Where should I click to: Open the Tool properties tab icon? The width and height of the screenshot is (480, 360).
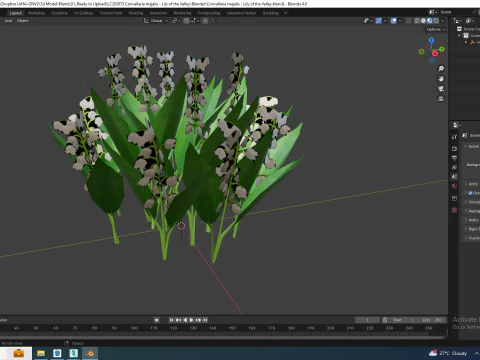pos(454,137)
